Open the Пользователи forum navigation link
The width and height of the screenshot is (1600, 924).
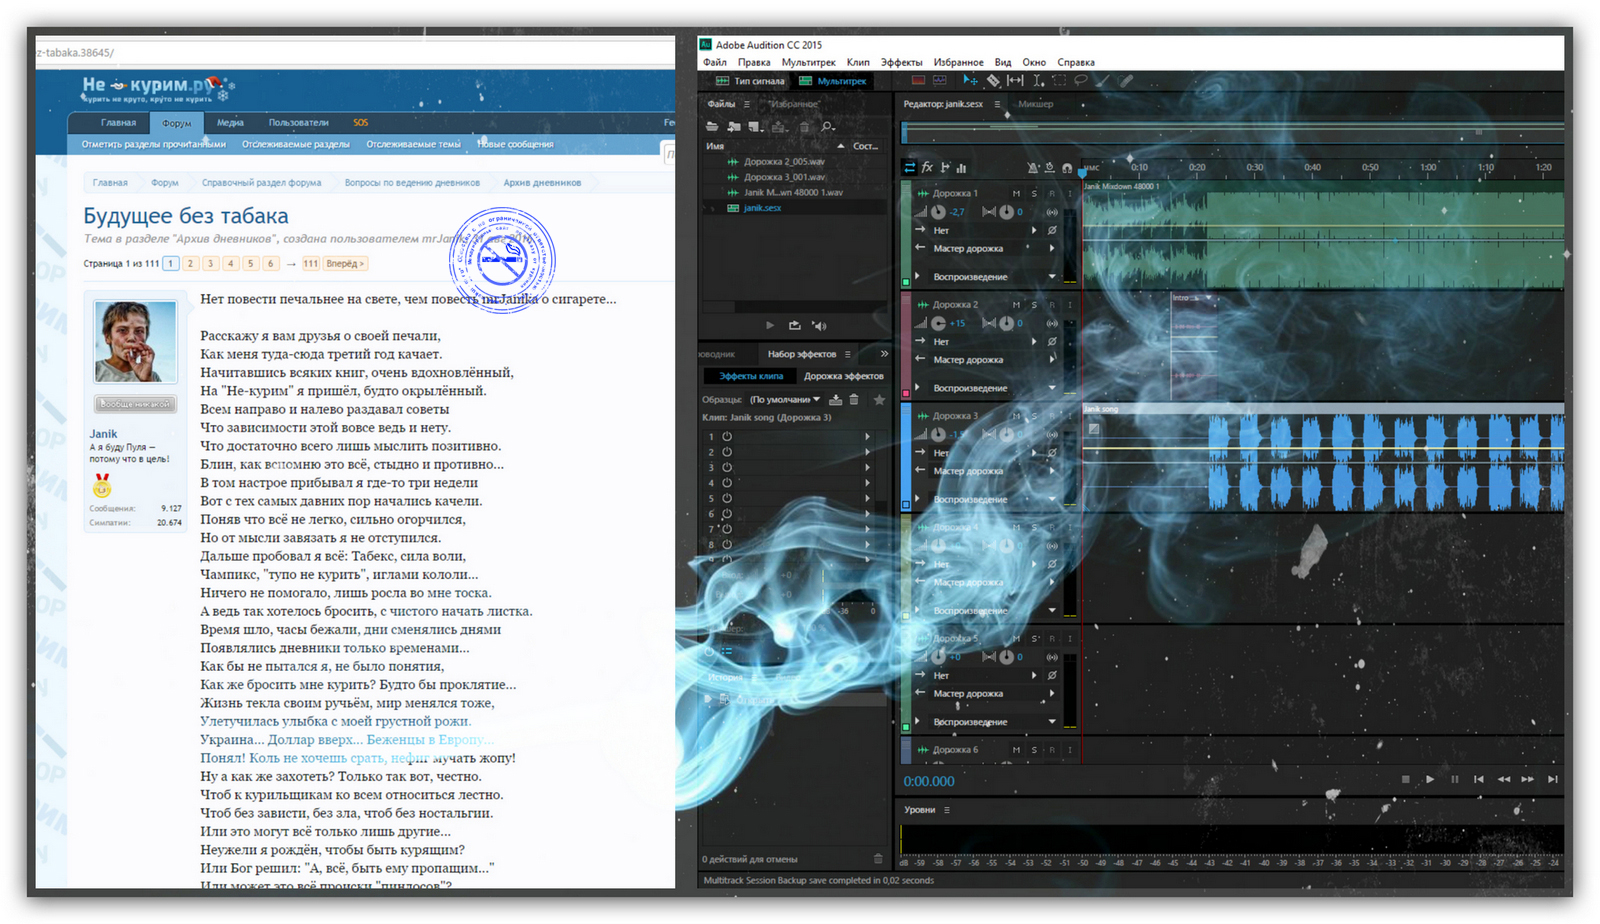pos(298,123)
